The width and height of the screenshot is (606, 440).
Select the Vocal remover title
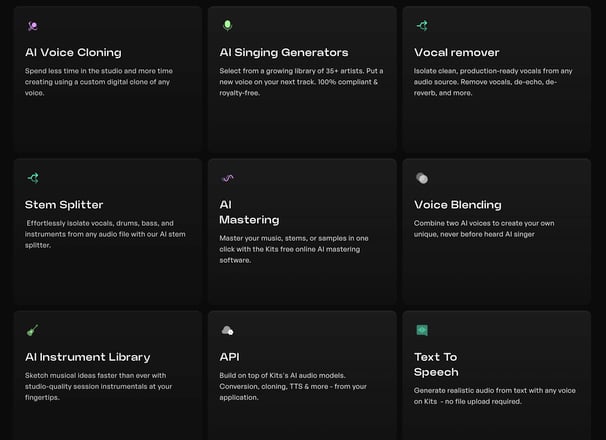(x=456, y=52)
